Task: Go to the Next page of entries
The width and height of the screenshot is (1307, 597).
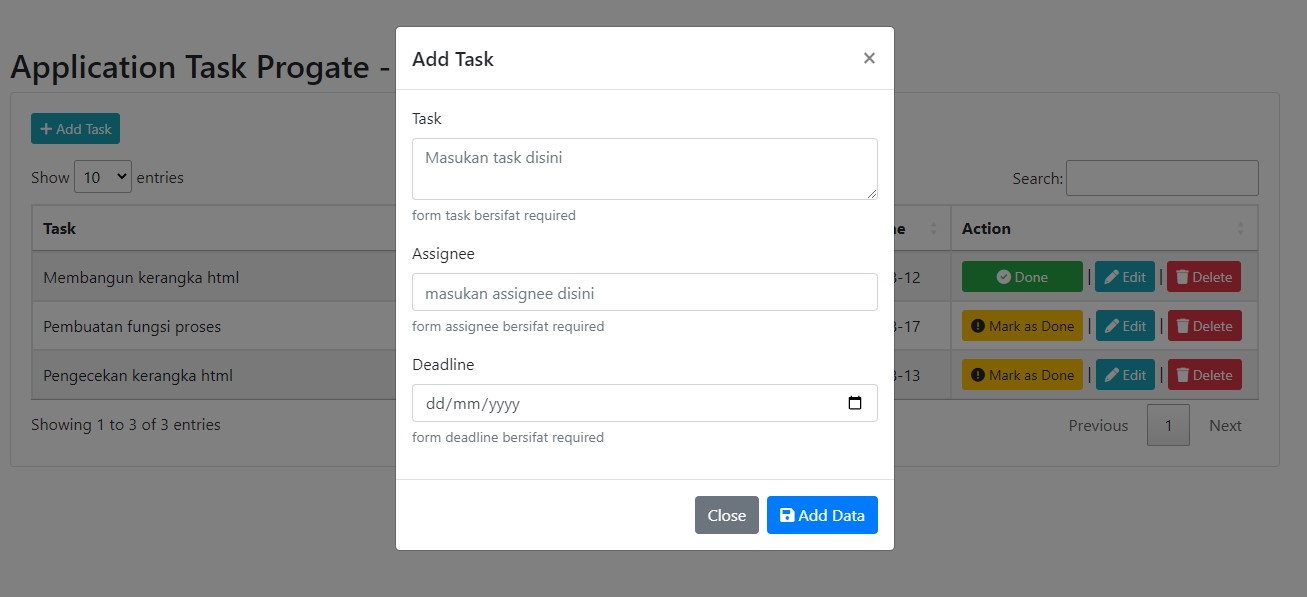Action: coord(1225,425)
